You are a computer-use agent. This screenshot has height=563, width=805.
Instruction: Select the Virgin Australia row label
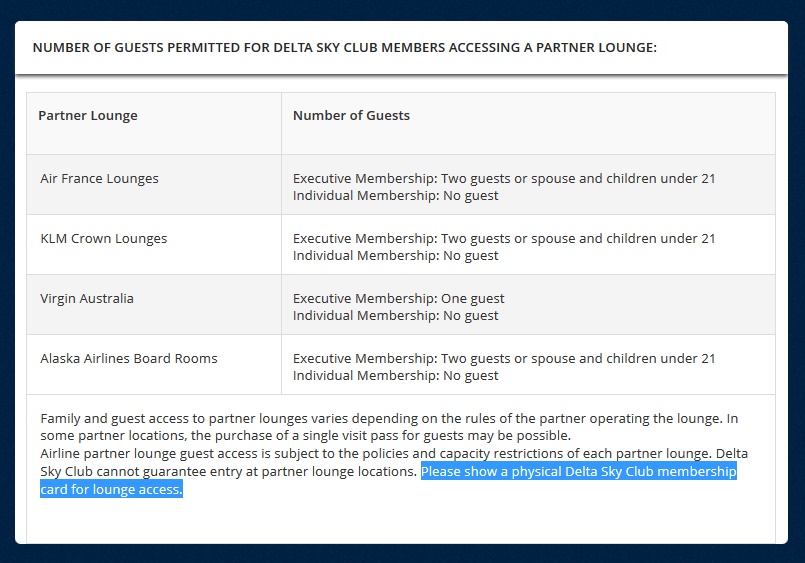tap(86, 299)
